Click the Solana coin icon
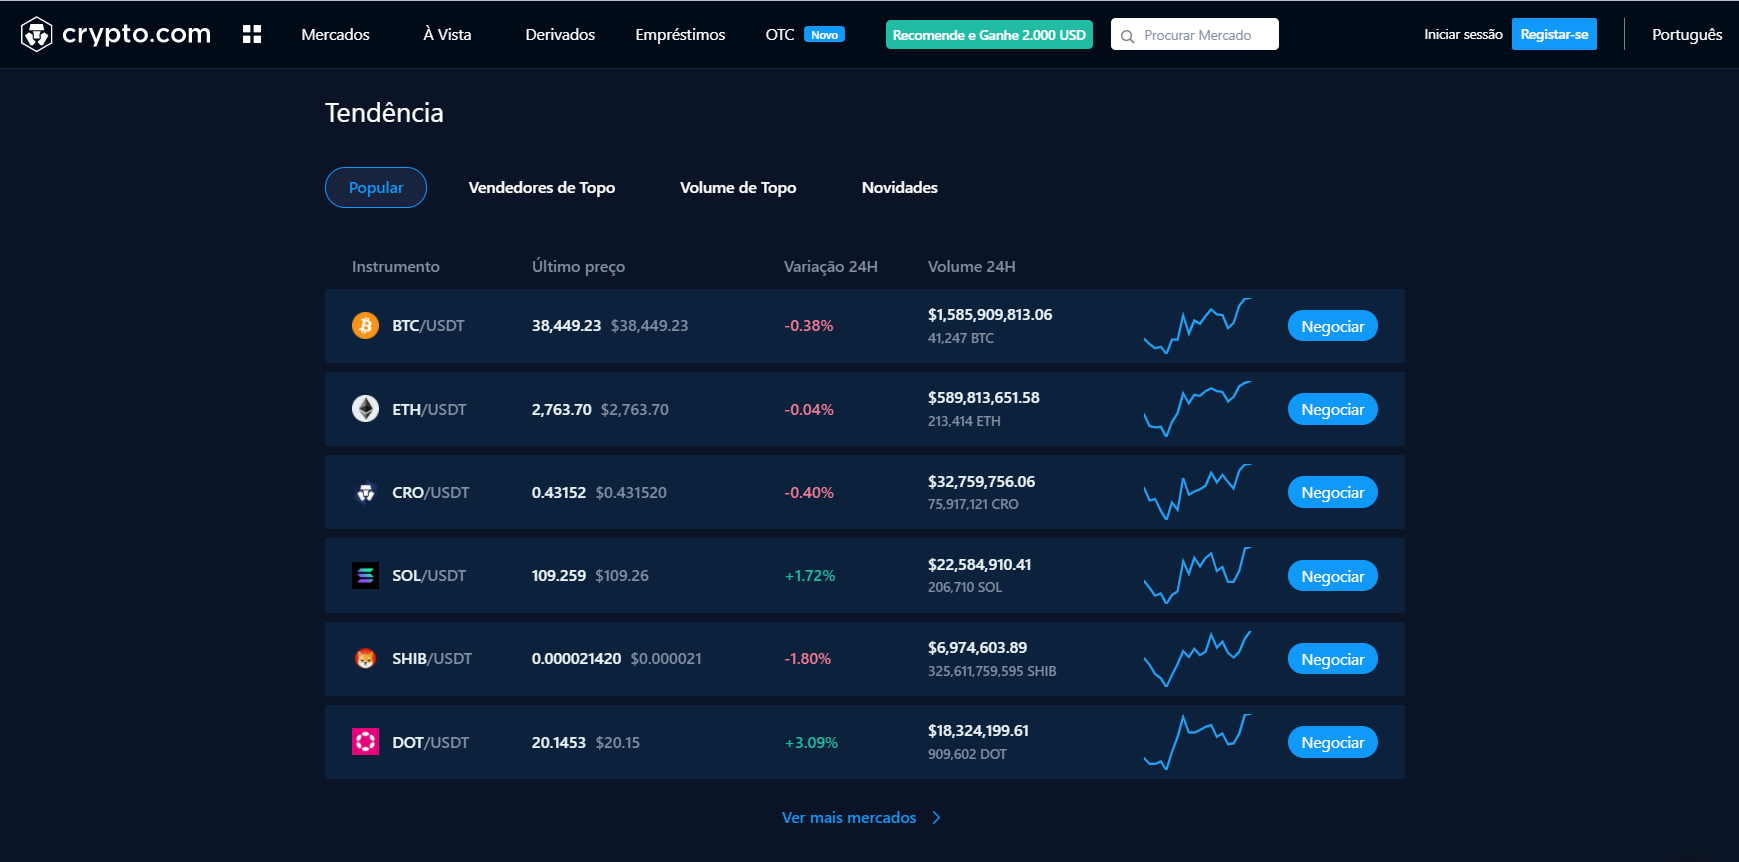 (365, 575)
